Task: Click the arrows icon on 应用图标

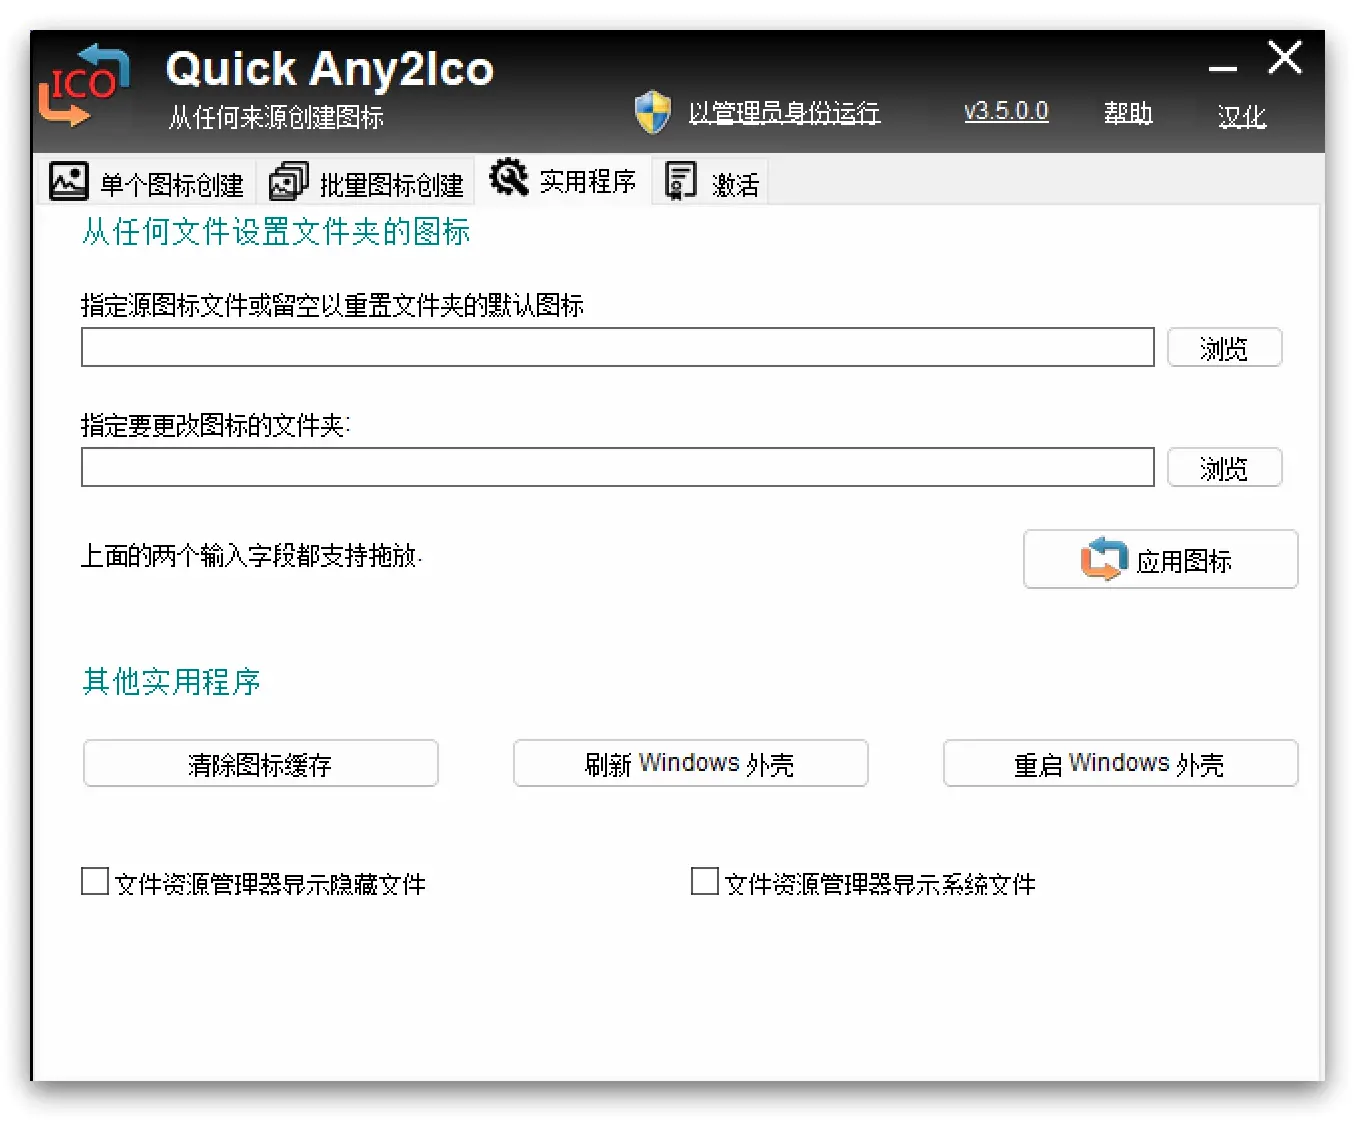Action: tap(1104, 559)
